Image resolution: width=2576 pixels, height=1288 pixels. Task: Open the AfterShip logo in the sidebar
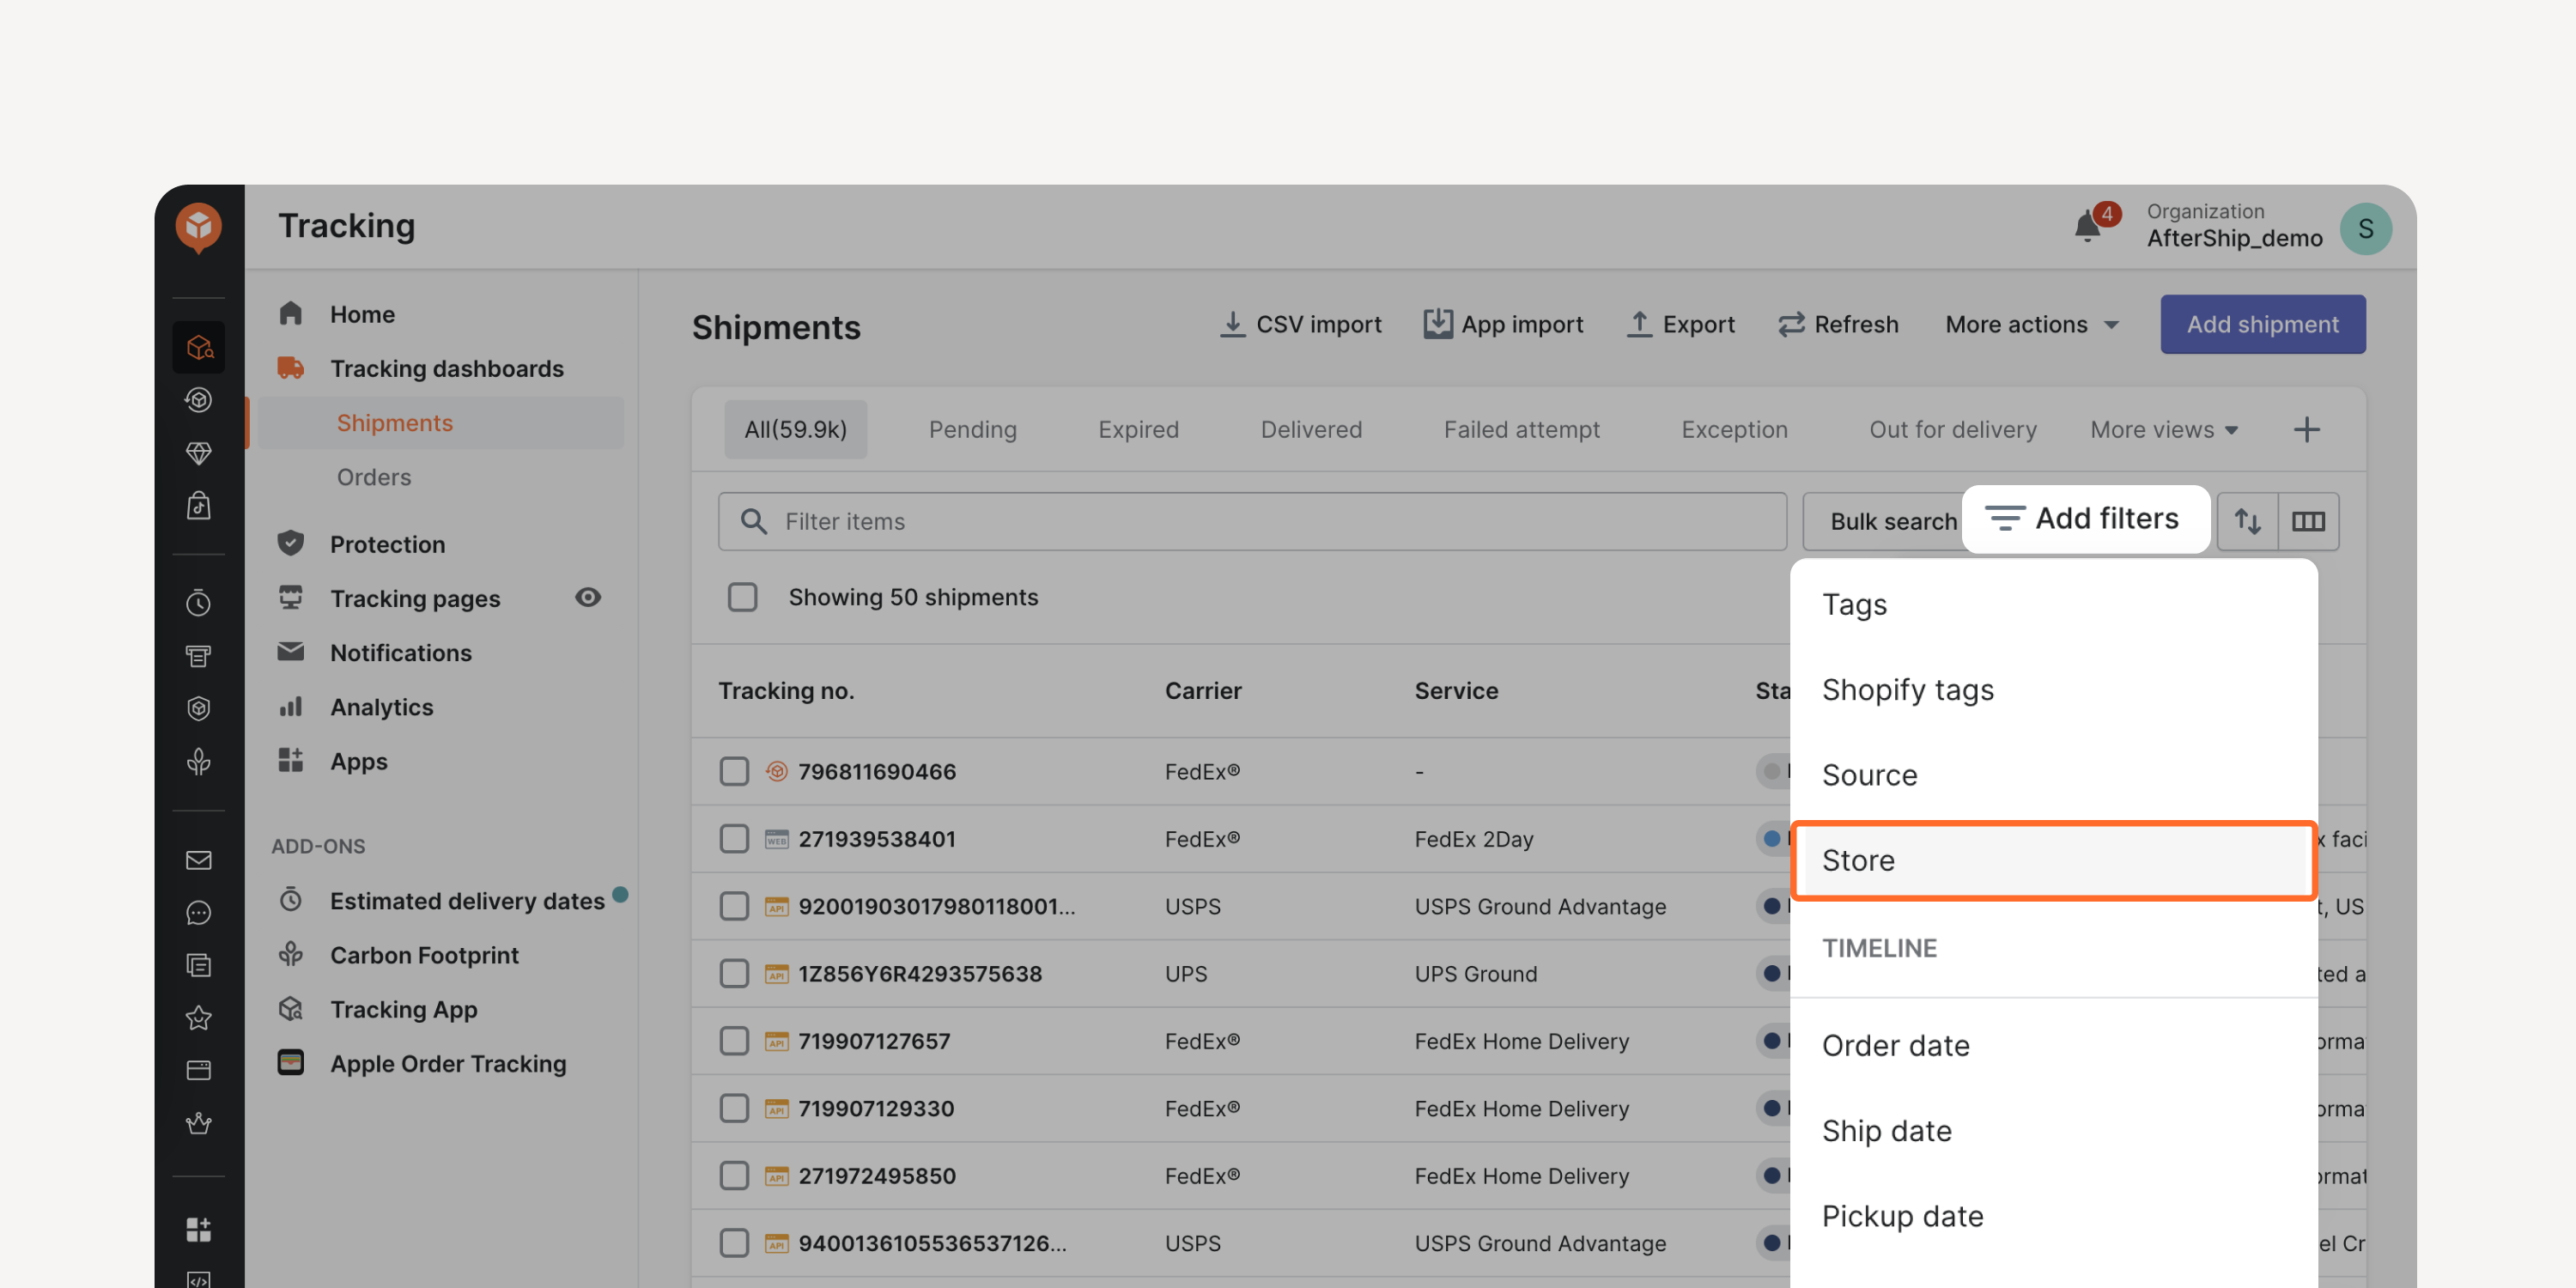coord(198,227)
